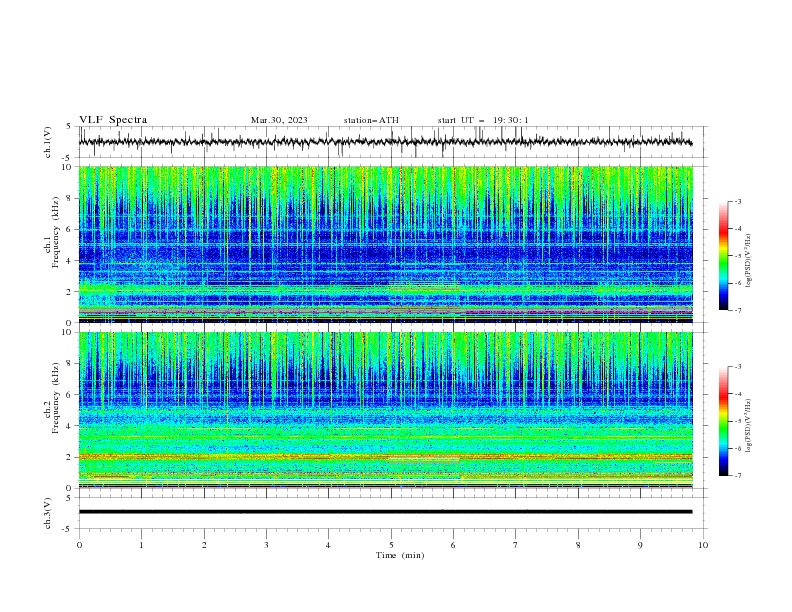Click the ch.3 flat black waveform trace
The height and width of the screenshot is (612, 792).
(x=385, y=512)
